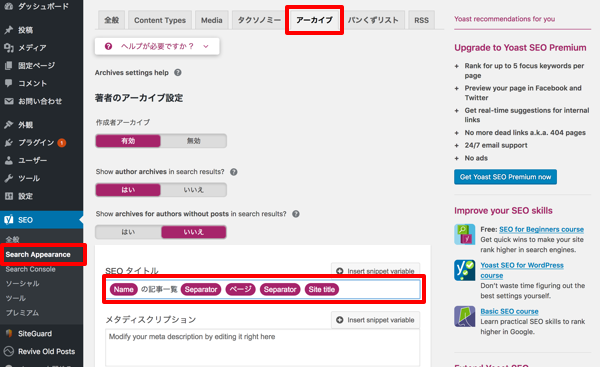Image resolution: width=600 pixels, height=367 pixels.
Task: Click the メディア media icon
Action: point(9,47)
